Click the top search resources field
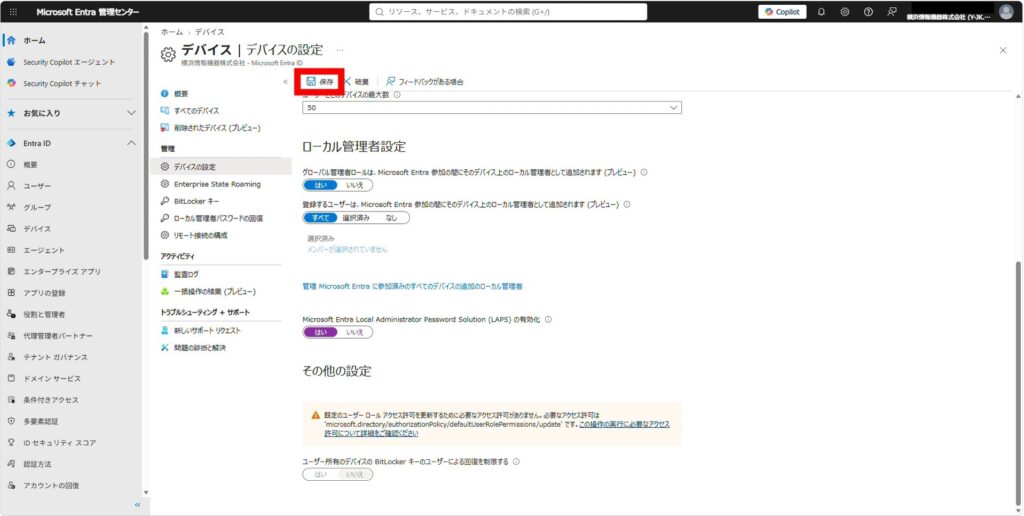The height and width of the screenshot is (516, 1024). [x=508, y=12]
